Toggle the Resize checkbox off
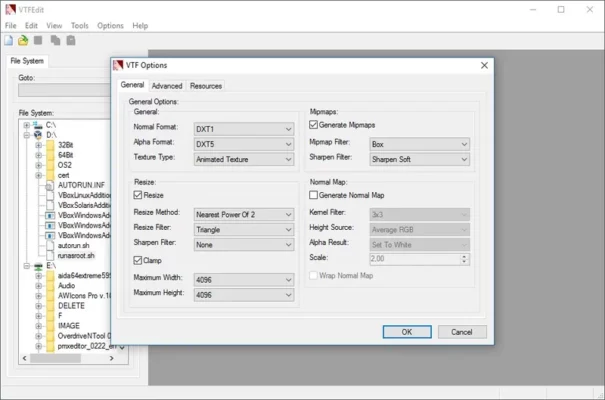The height and width of the screenshot is (400, 605). point(138,196)
